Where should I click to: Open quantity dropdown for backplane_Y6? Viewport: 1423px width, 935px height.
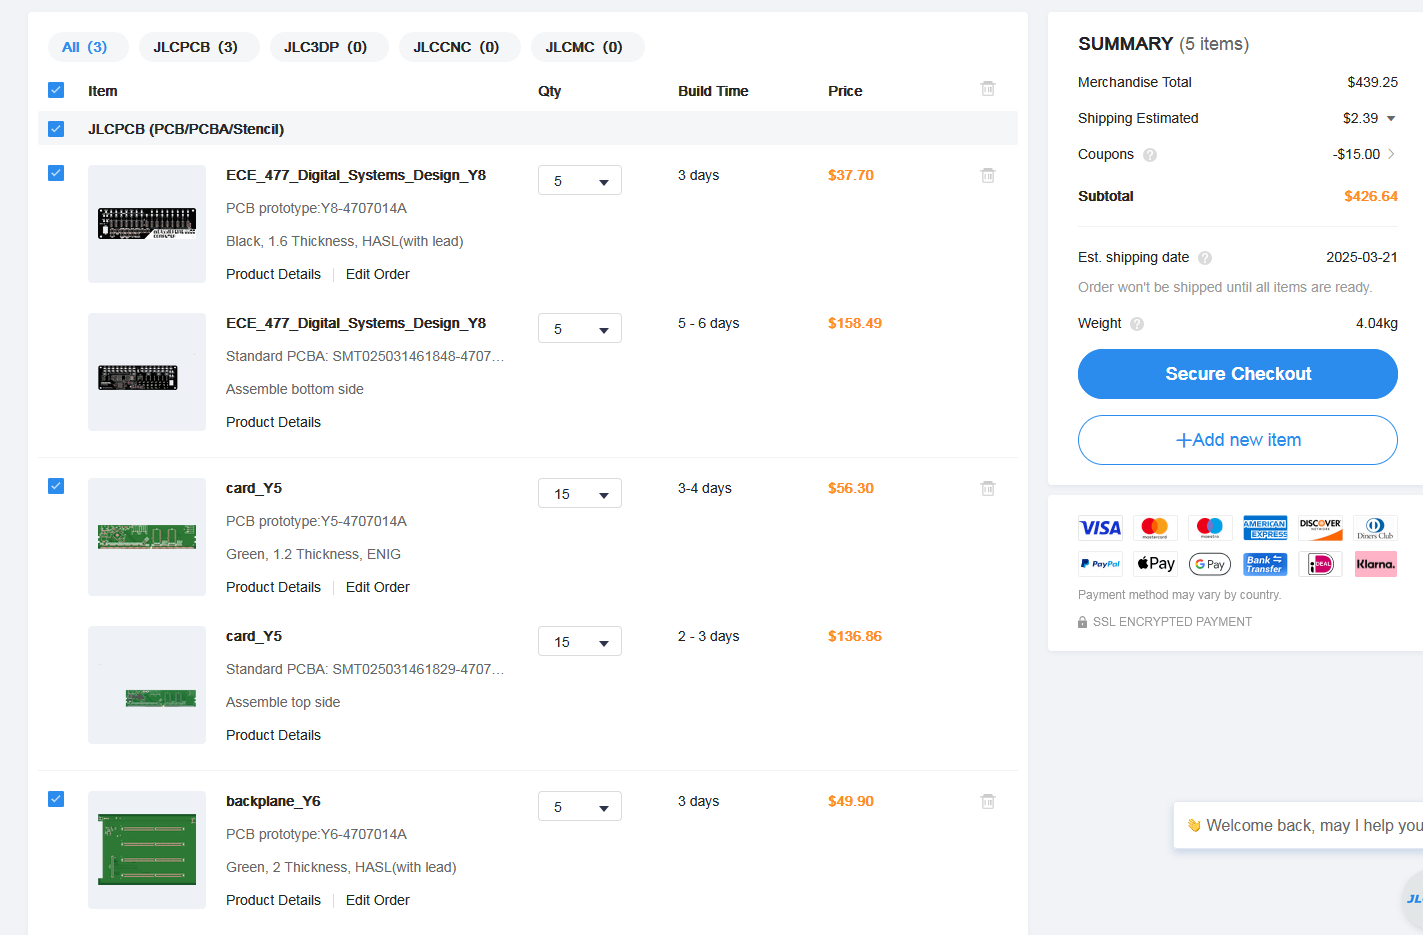click(x=580, y=806)
